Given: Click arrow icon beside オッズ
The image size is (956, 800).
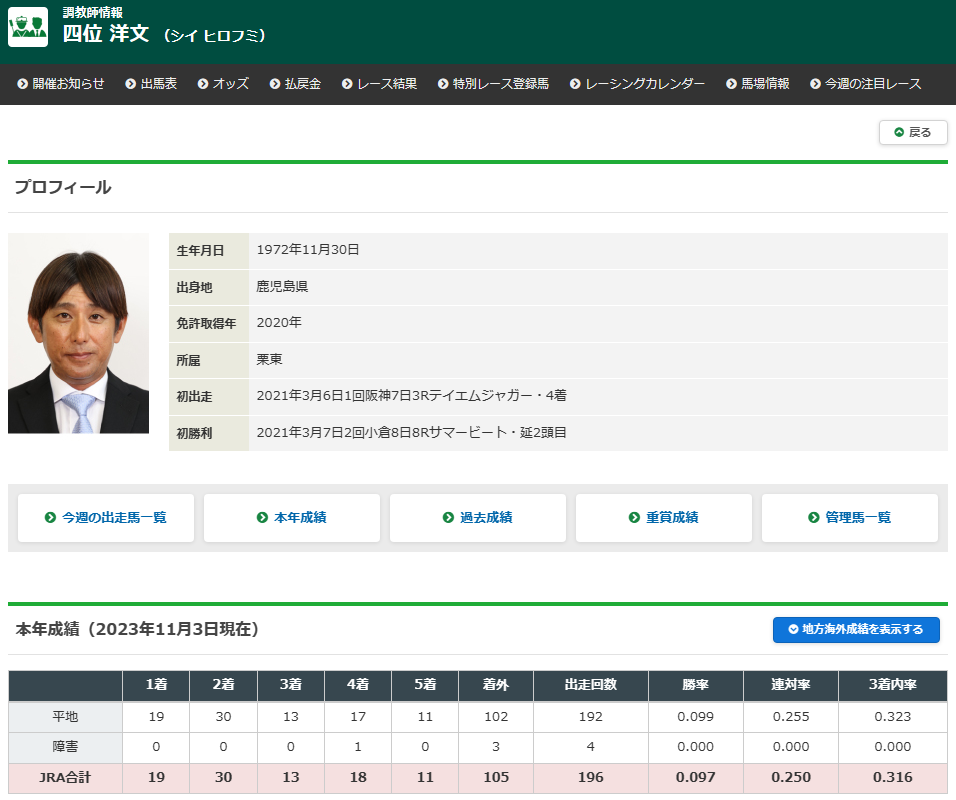Looking at the screenshot, I should [203, 84].
